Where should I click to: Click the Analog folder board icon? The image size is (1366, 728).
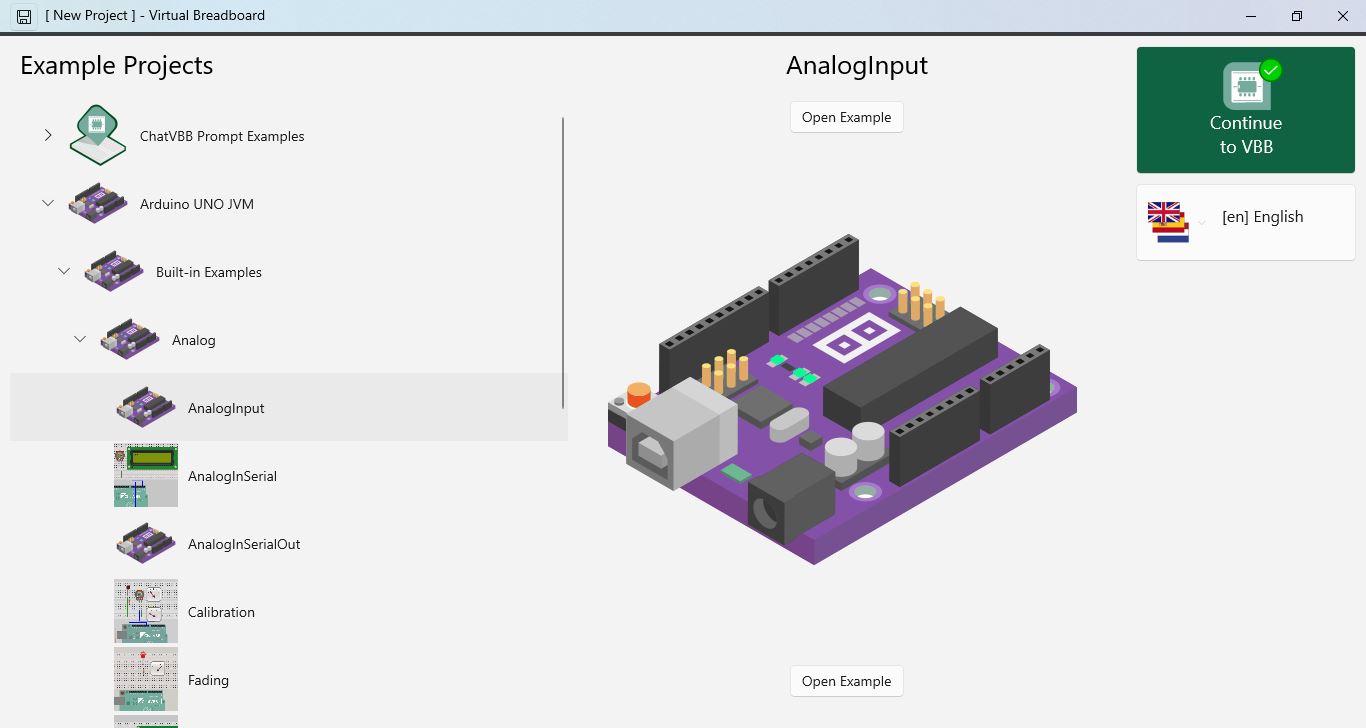(130, 339)
